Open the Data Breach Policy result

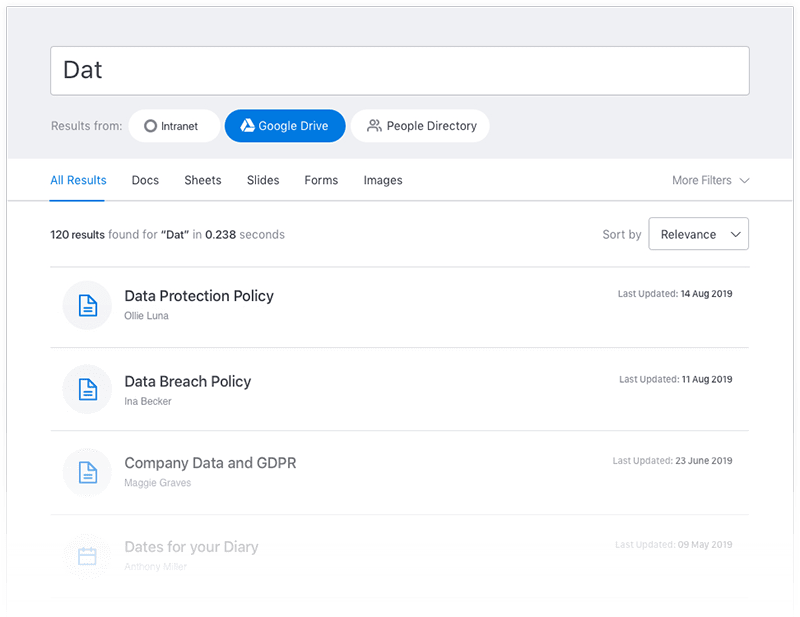[x=188, y=381]
